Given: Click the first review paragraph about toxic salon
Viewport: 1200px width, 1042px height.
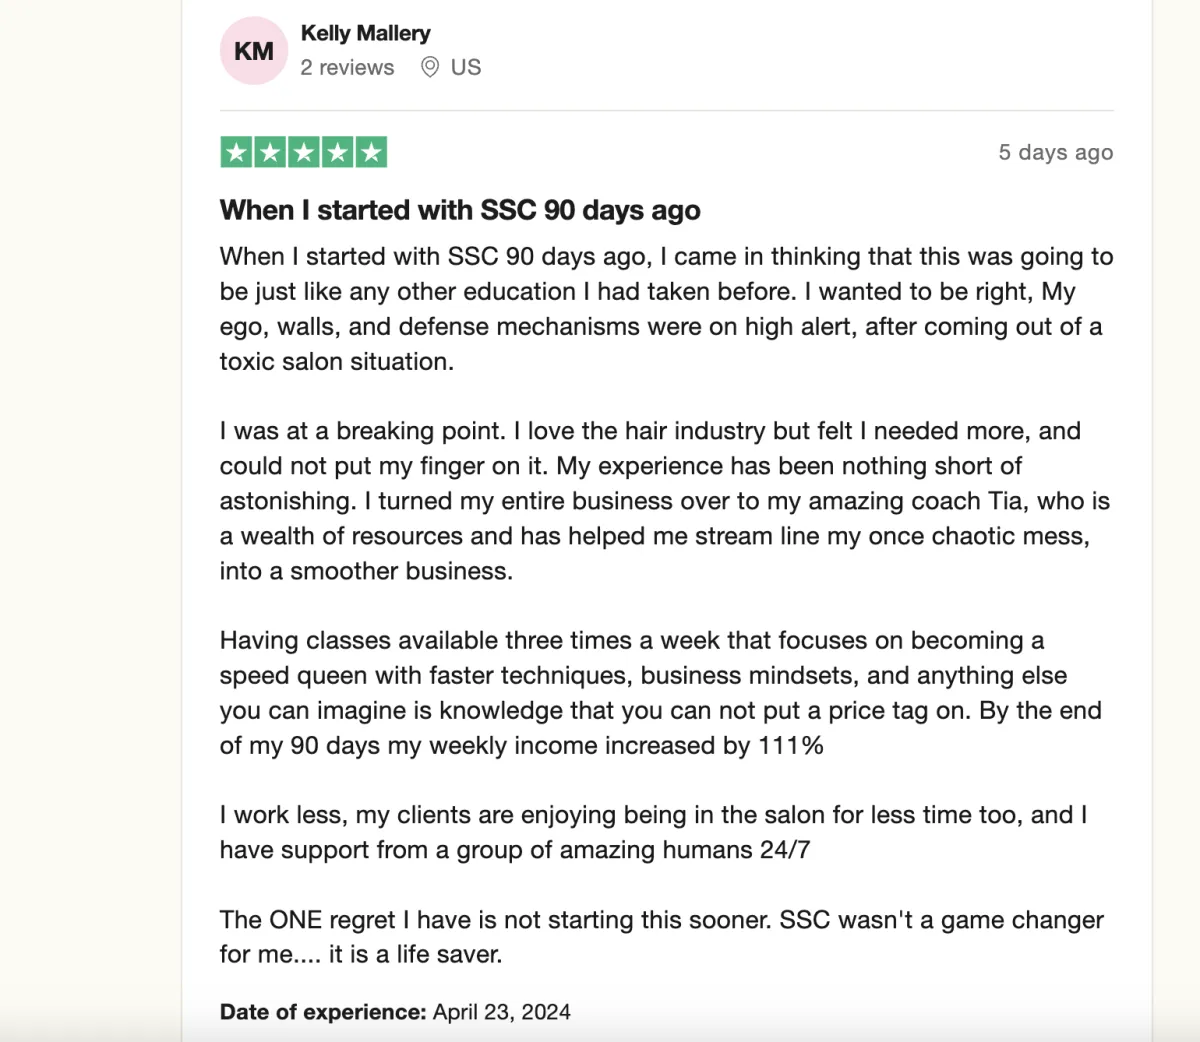Looking at the screenshot, I should [x=666, y=309].
